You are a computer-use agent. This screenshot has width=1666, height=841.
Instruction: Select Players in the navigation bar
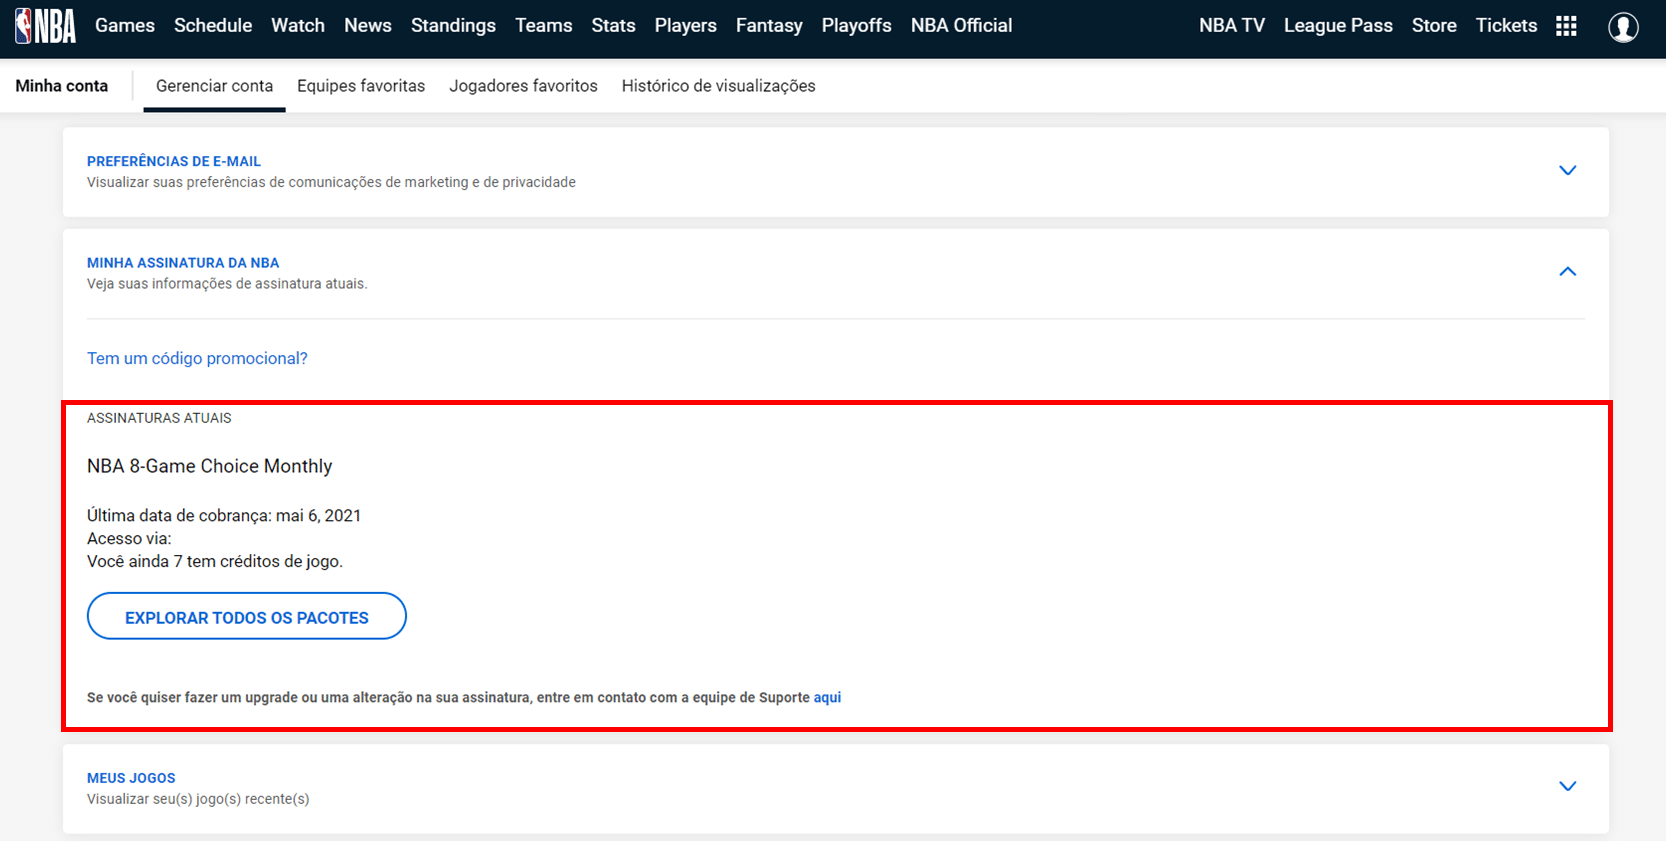[x=686, y=26]
